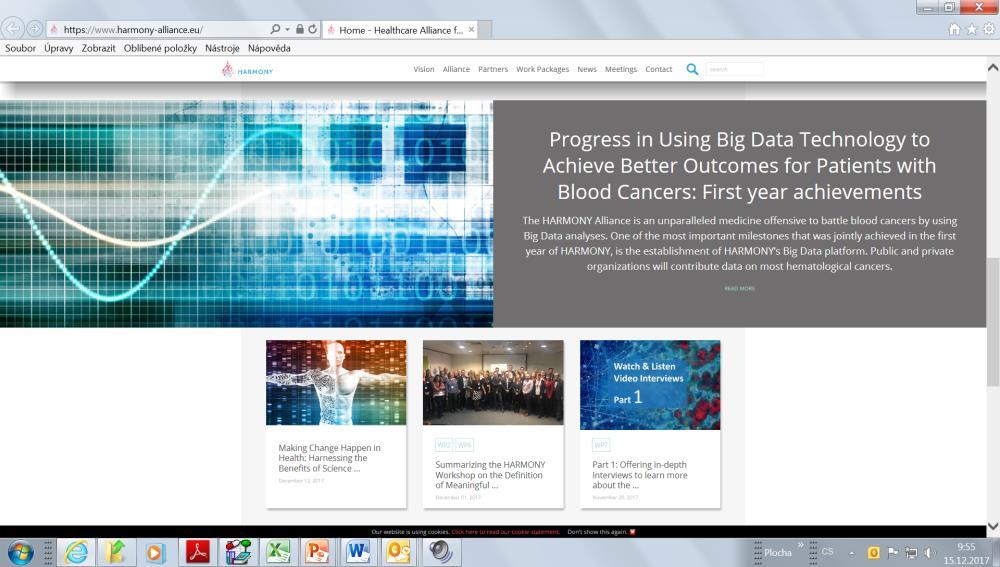Open the Meetings nav link
1000x567 pixels.
pyautogui.click(x=621, y=70)
